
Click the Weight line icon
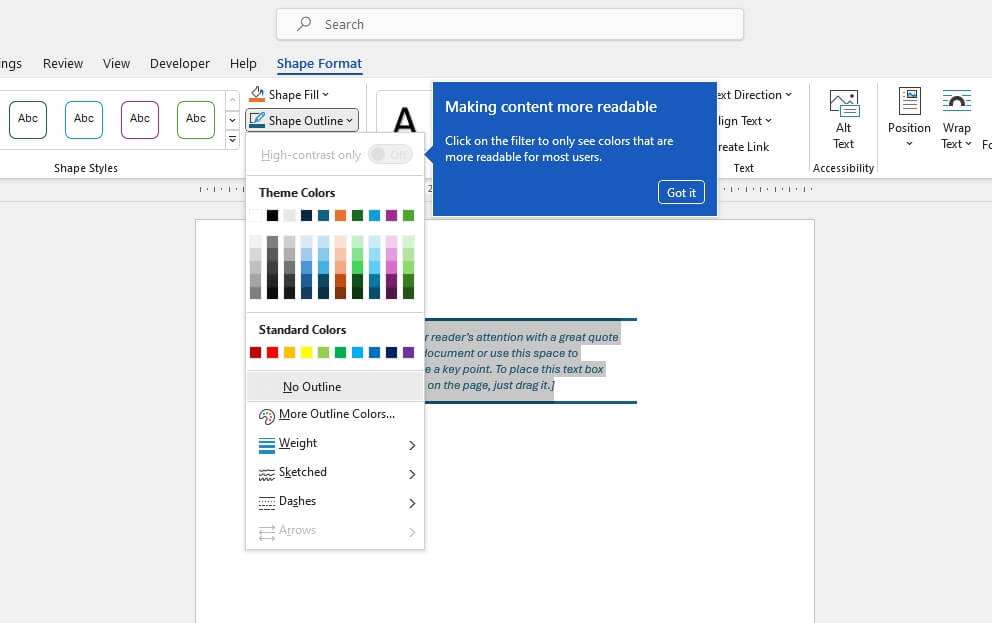(266, 444)
